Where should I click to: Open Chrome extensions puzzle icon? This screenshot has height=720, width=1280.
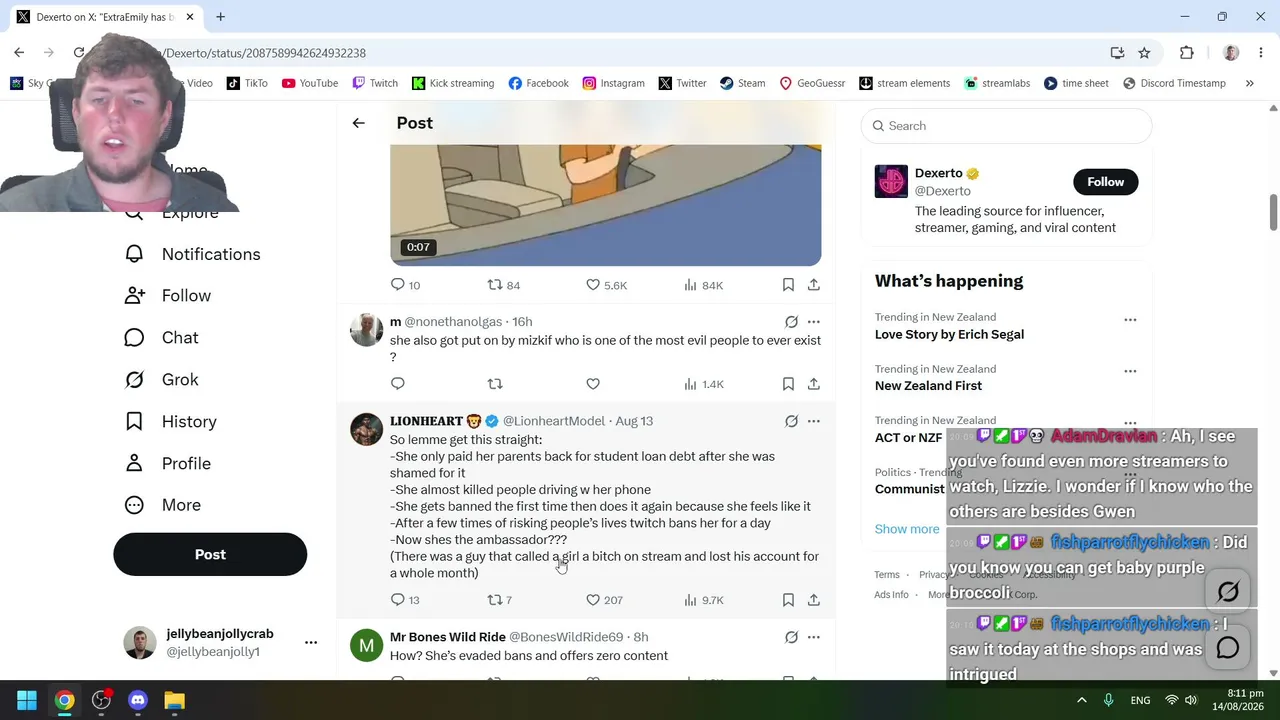1187,53
